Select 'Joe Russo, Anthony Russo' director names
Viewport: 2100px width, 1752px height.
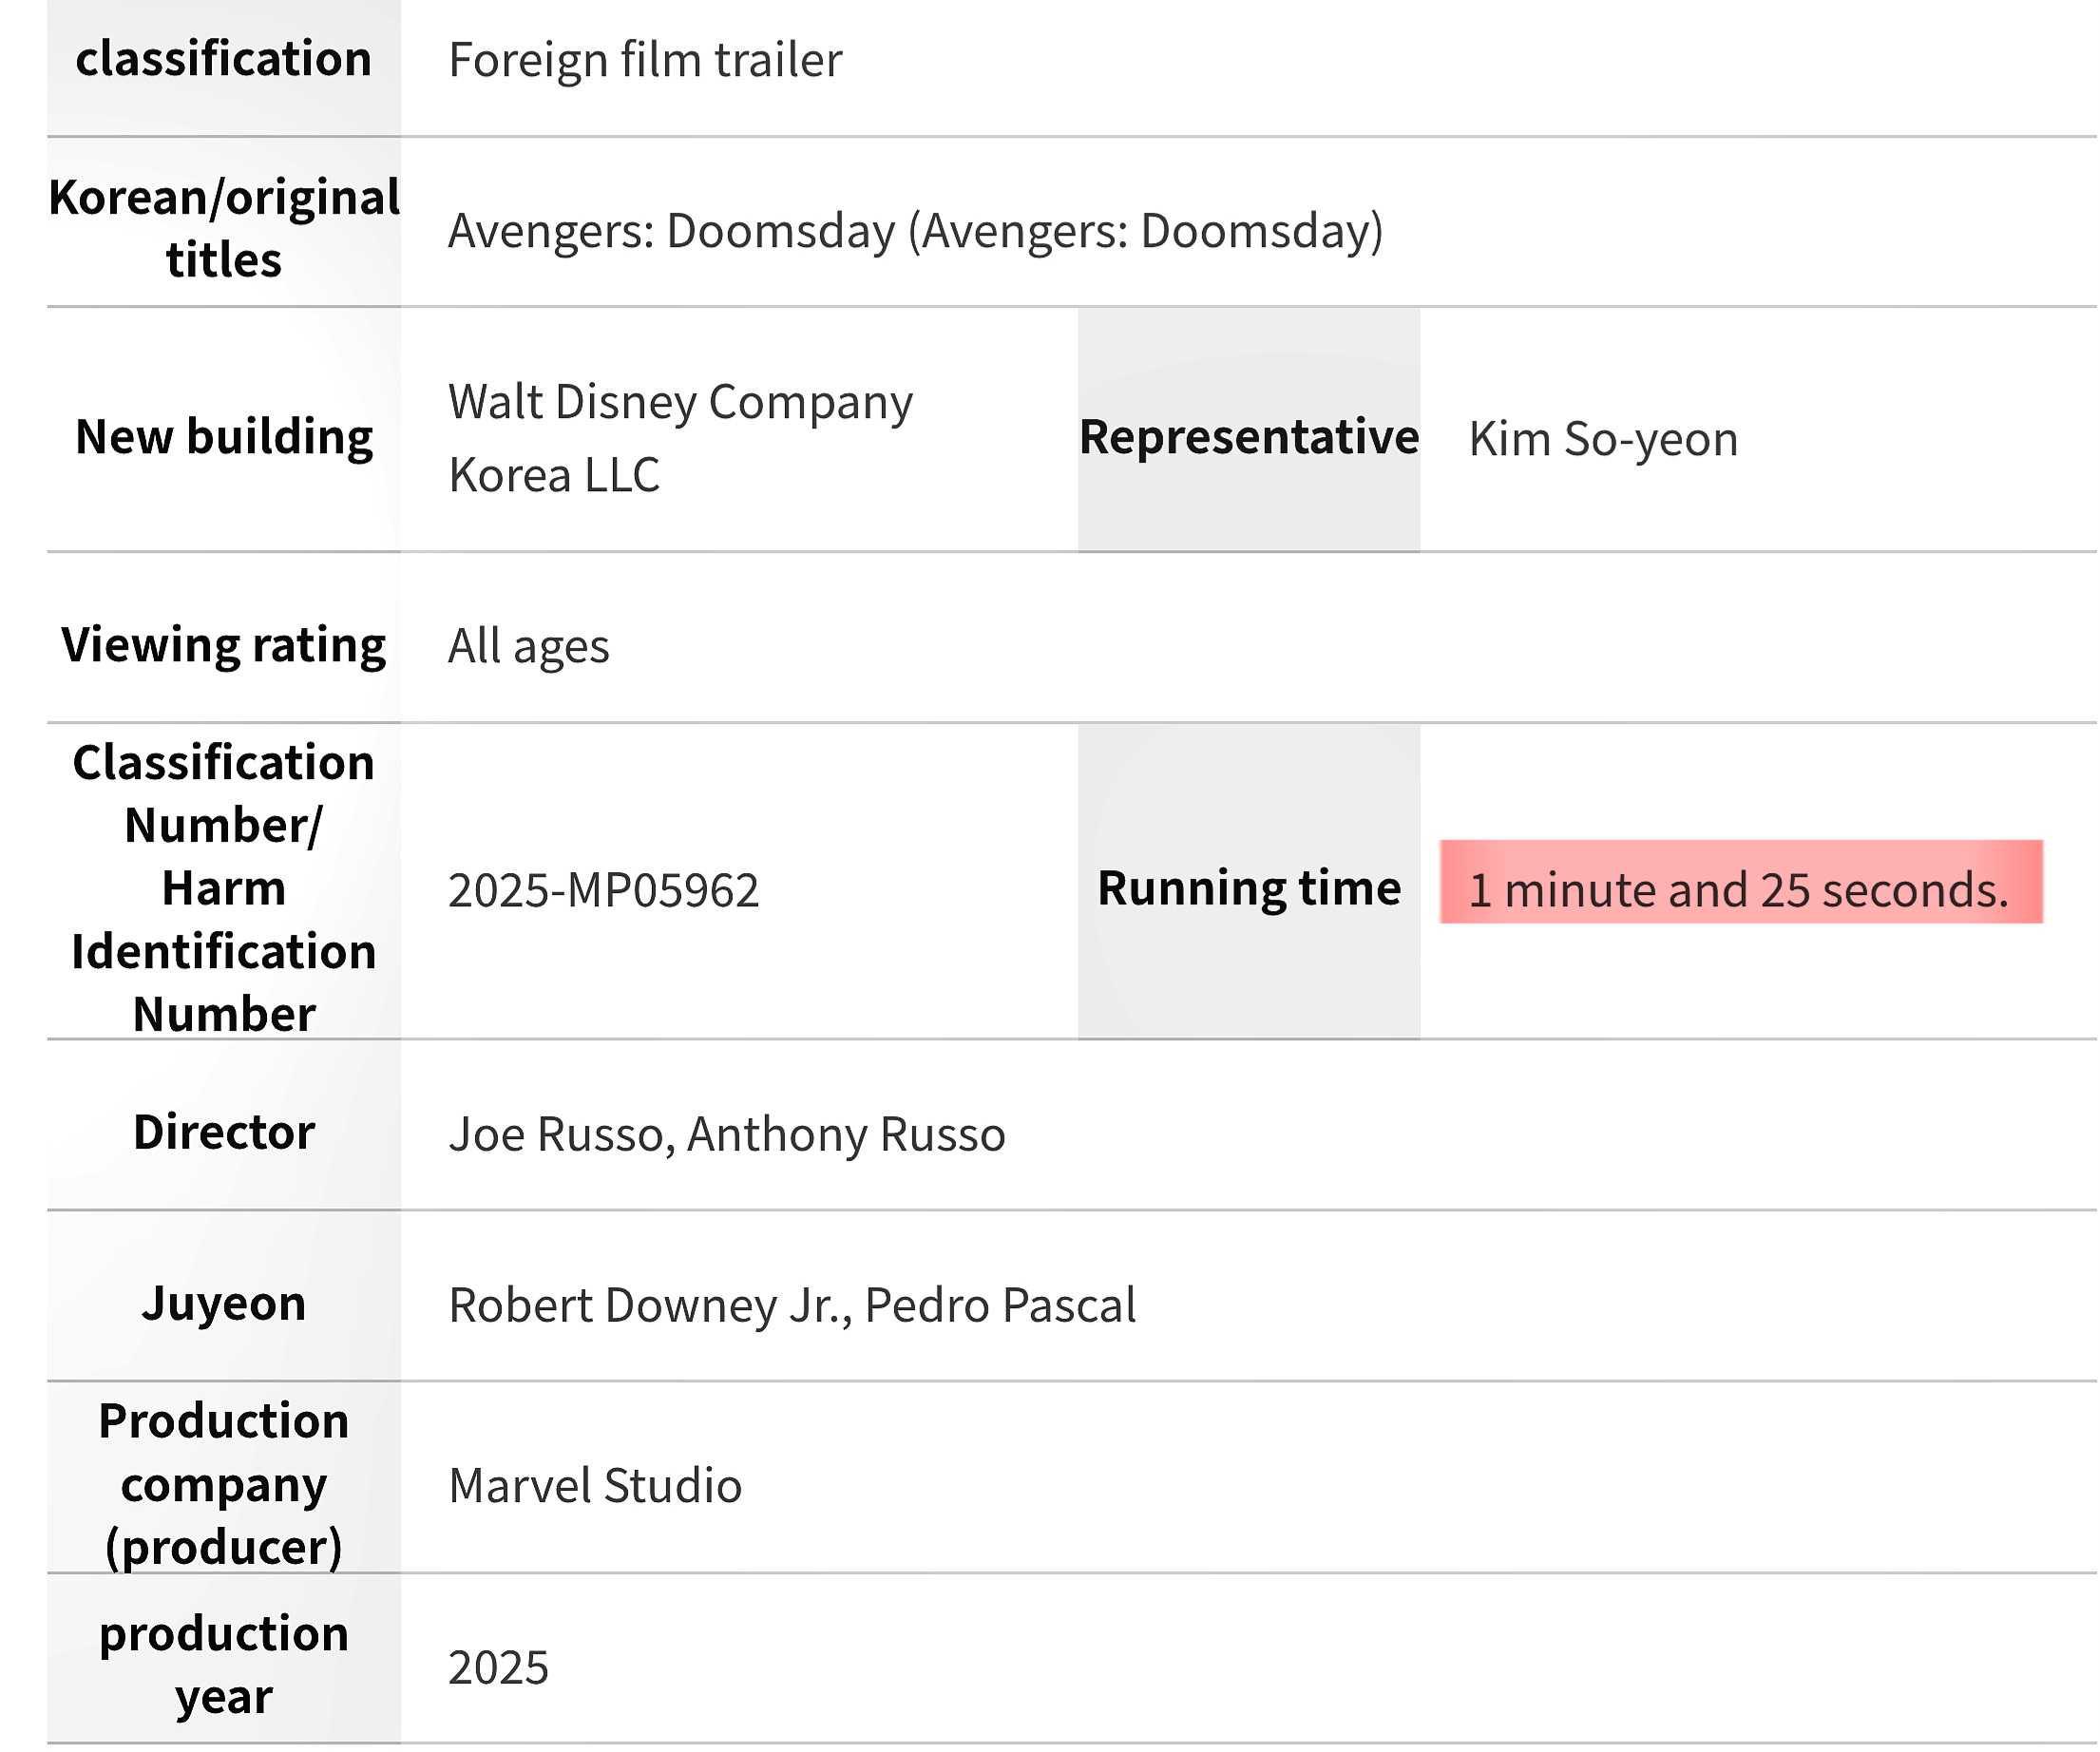[726, 1134]
